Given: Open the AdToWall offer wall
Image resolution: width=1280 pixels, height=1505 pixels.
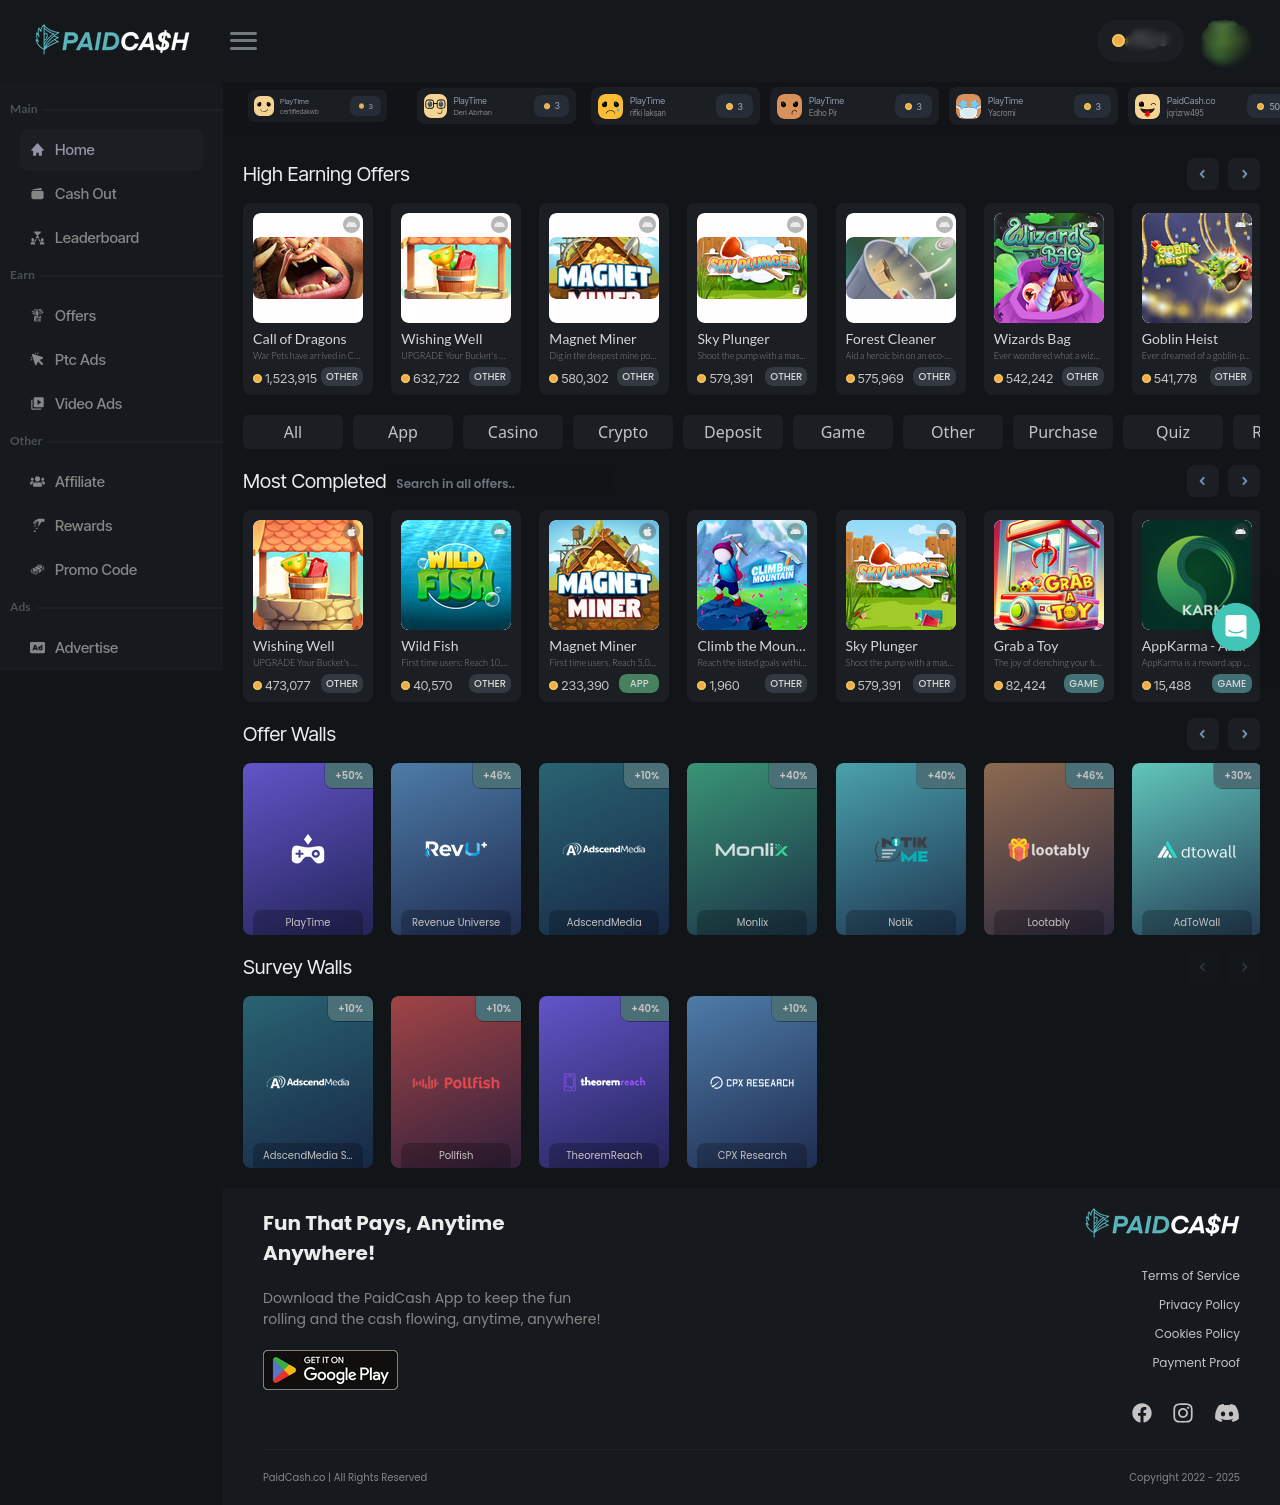Looking at the screenshot, I should coord(1196,849).
